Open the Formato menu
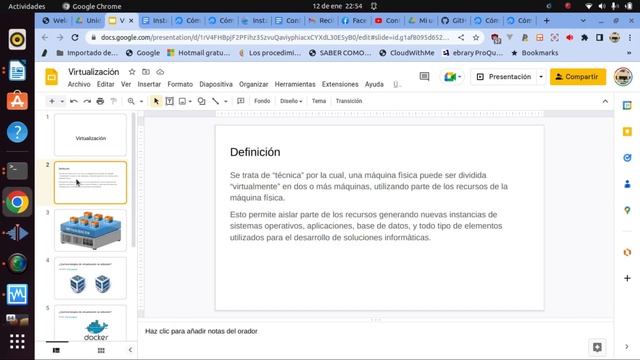The width and height of the screenshot is (640, 360). pos(180,84)
